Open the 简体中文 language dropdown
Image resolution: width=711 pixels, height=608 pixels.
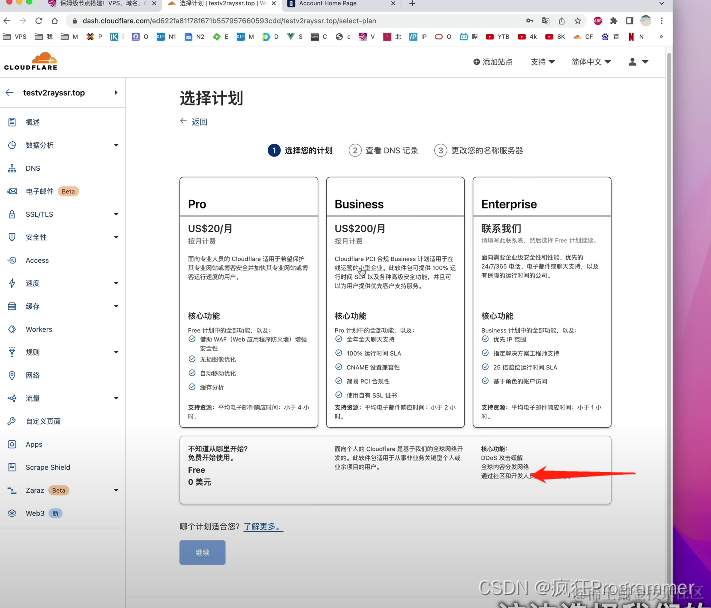591,62
